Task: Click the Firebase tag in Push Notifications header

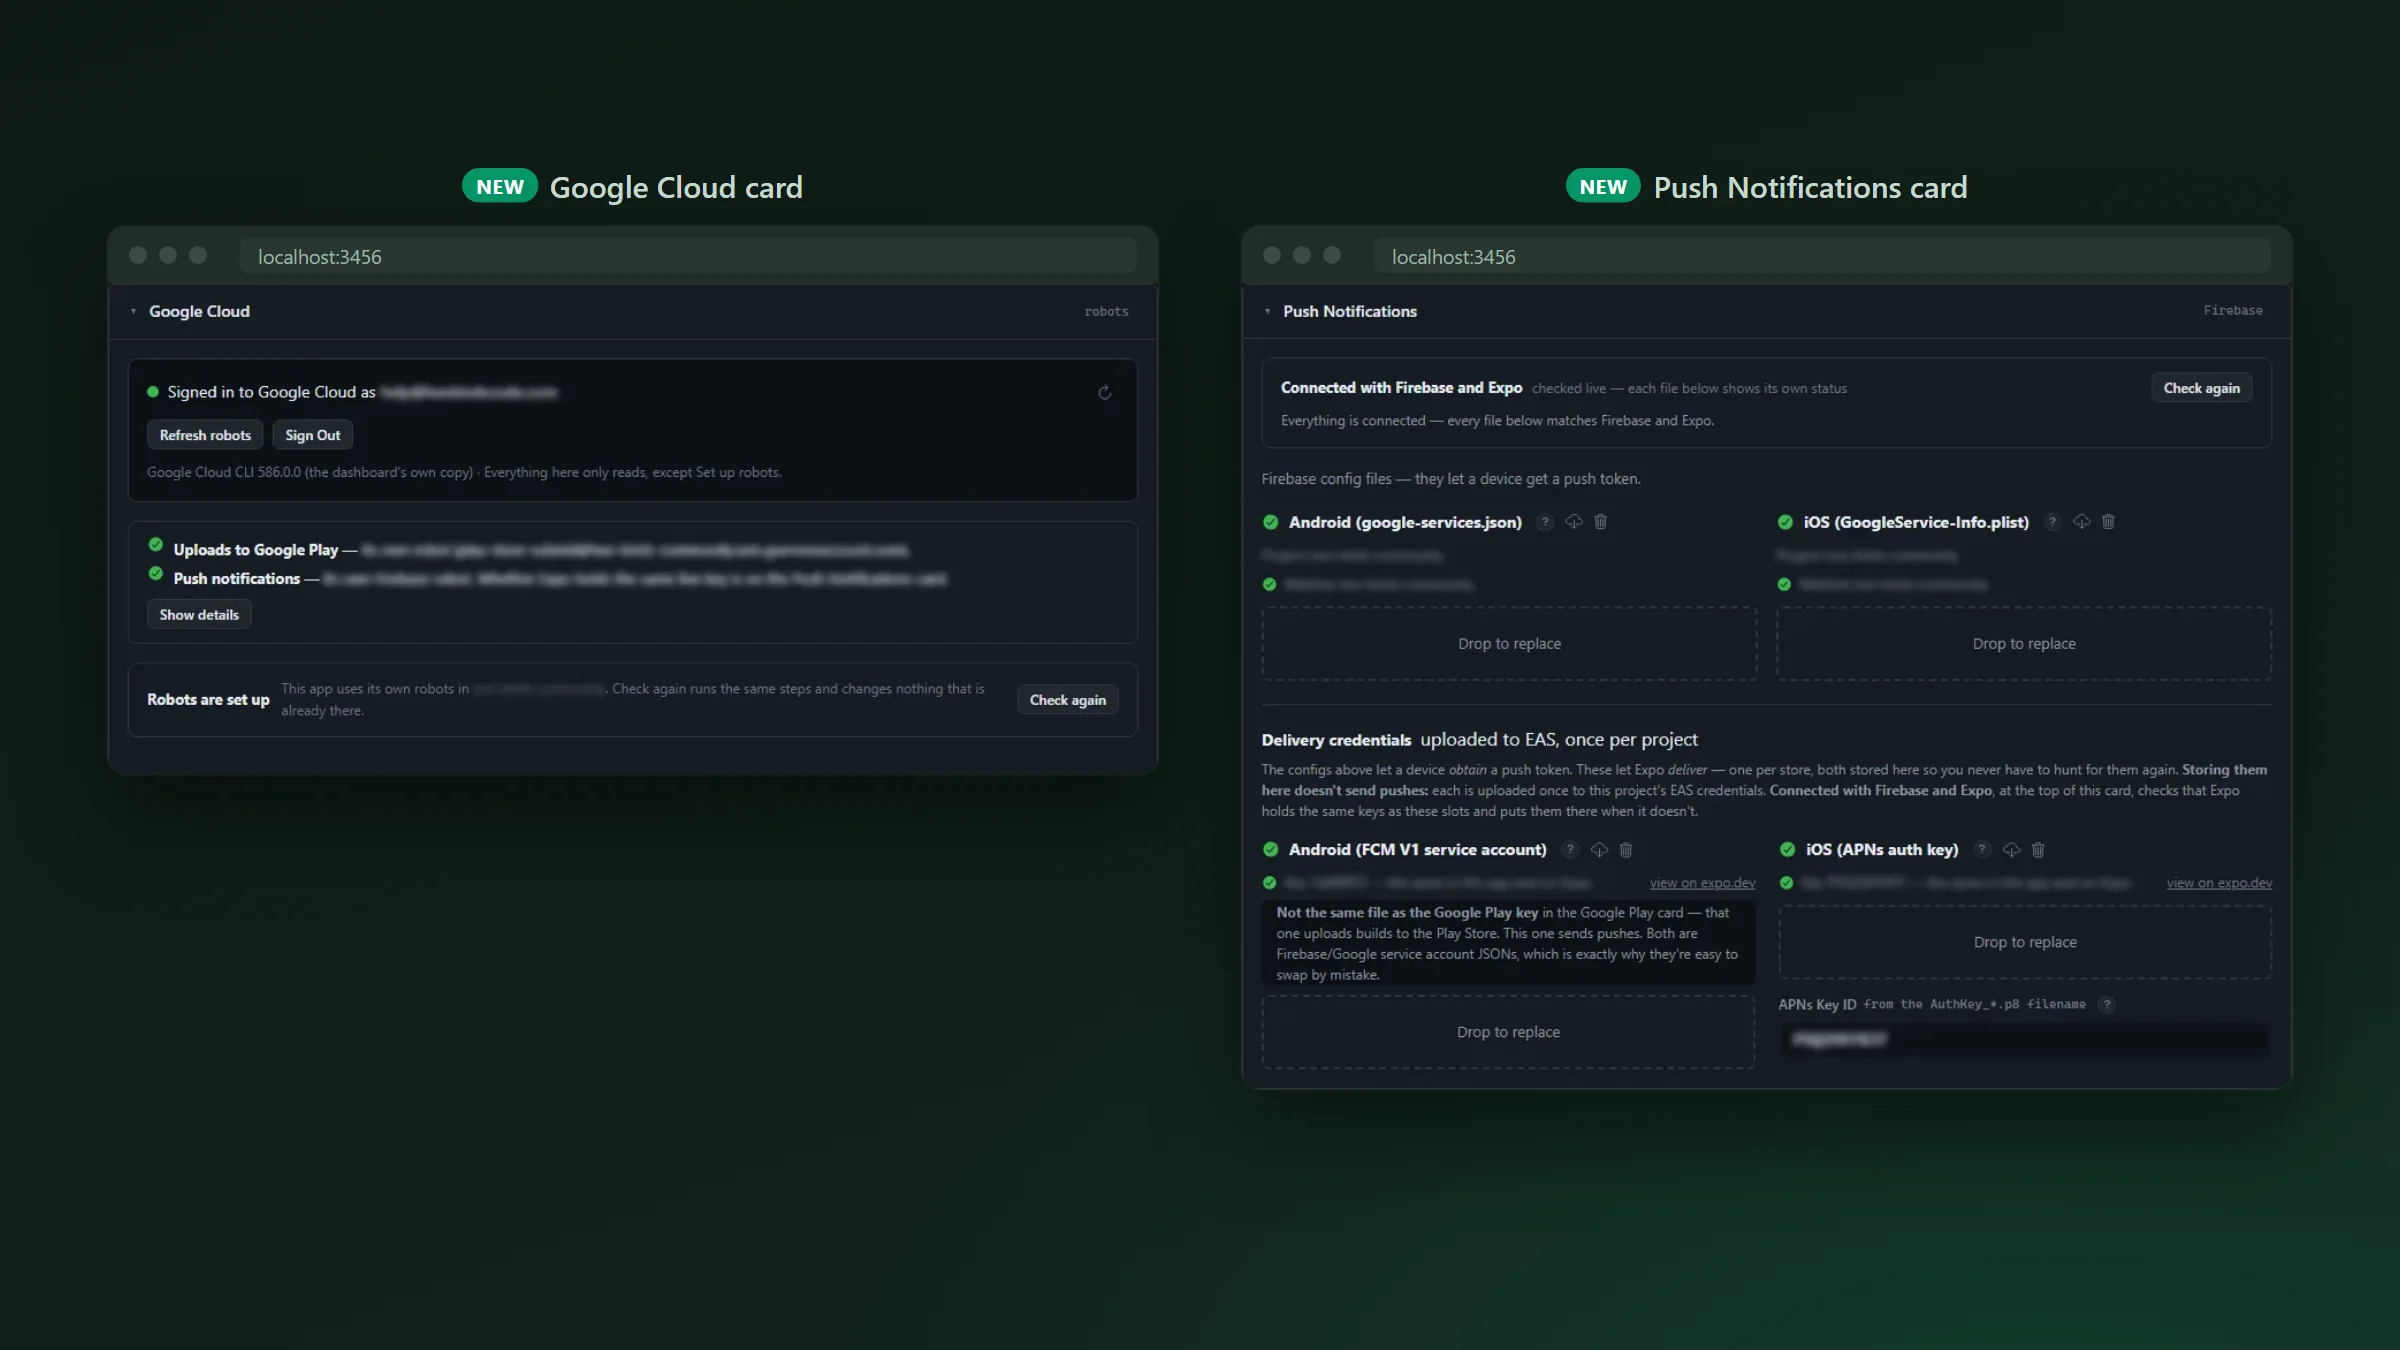Action: (x=2233, y=311)
